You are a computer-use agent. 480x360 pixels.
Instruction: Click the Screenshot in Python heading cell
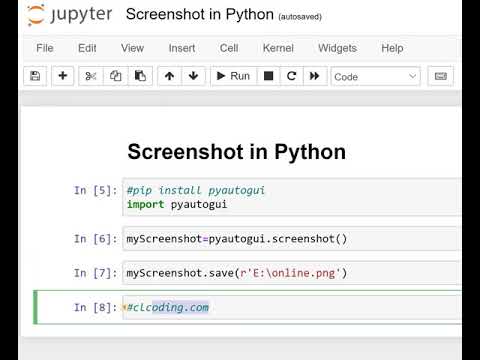(x=237, y=152)
